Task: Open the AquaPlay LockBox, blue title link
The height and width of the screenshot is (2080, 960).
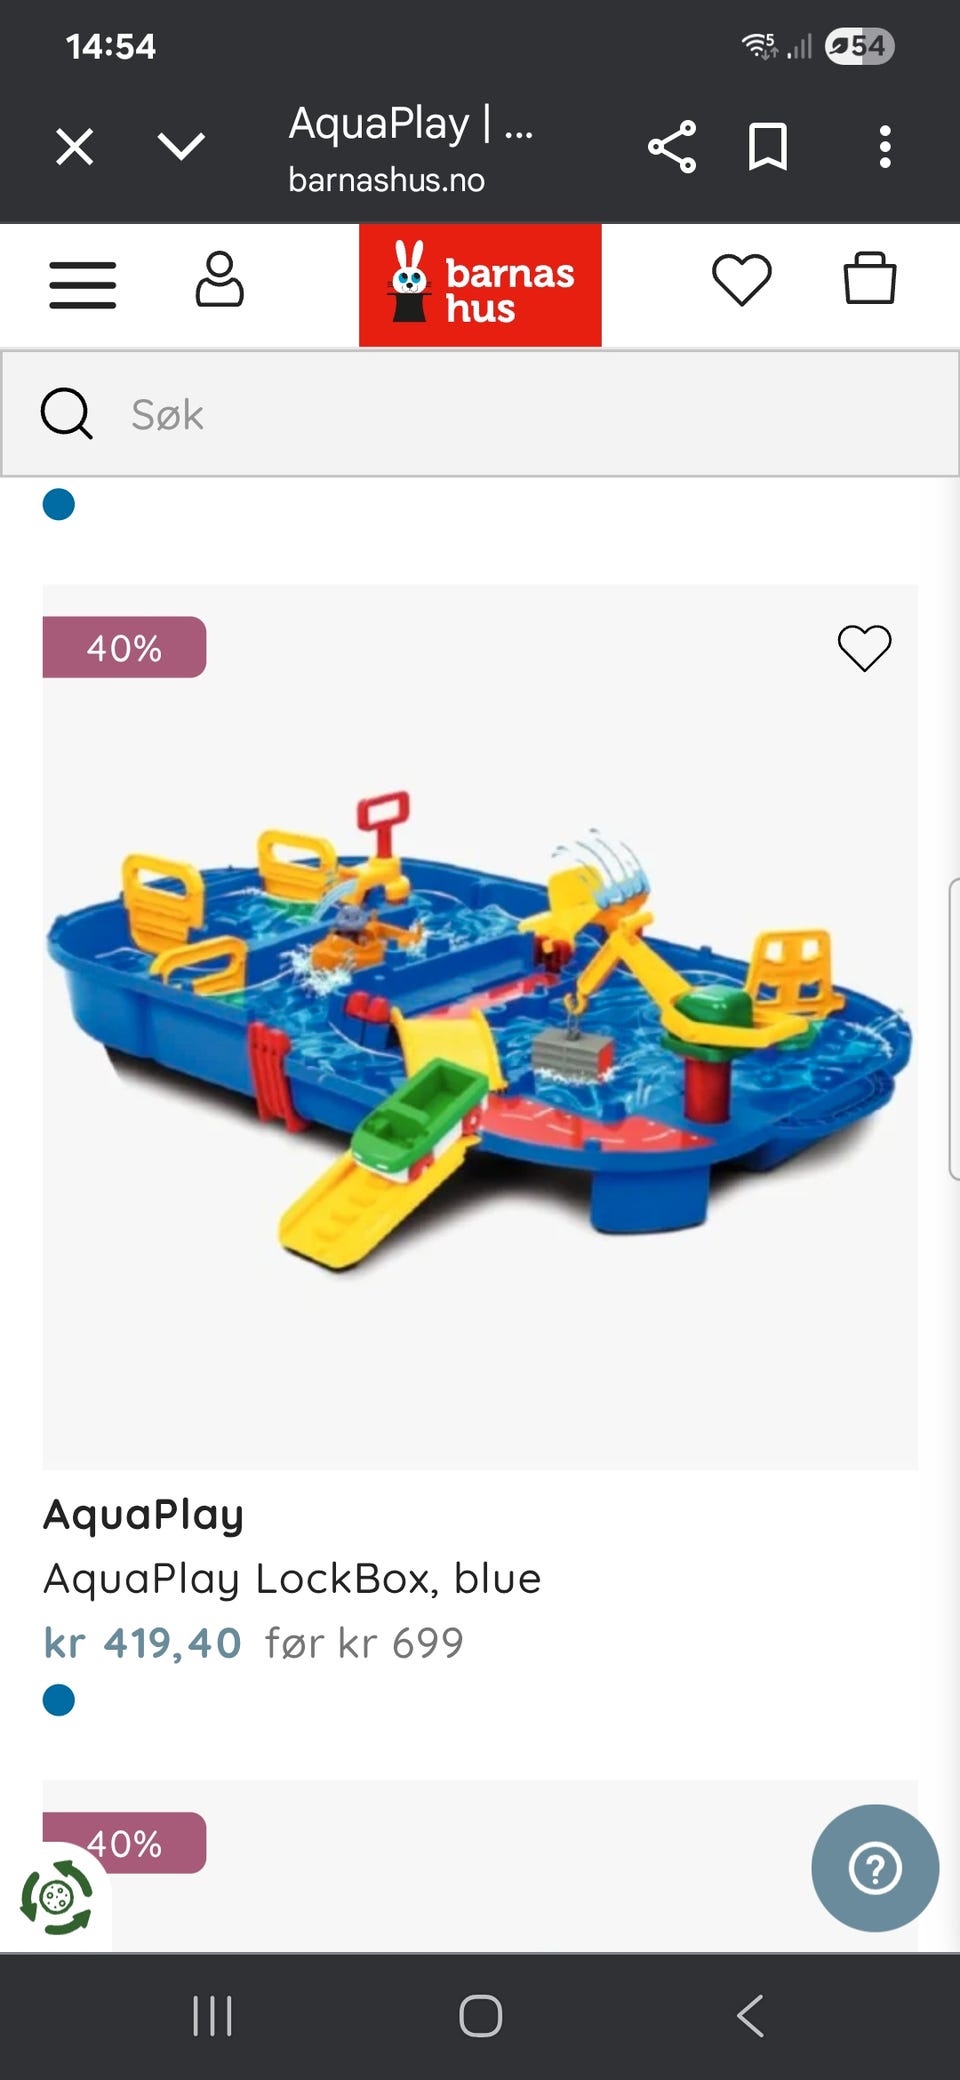Action: coord(292,1579)
